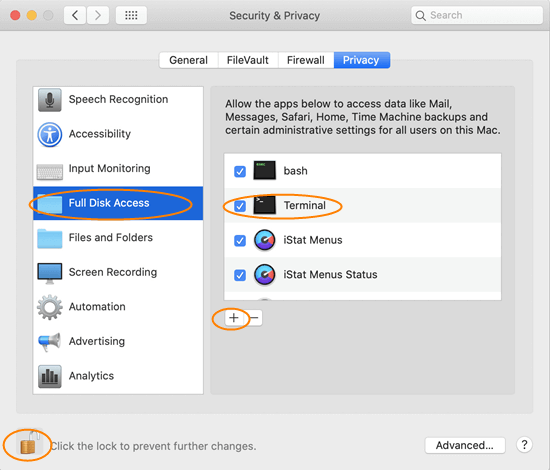Screen dimensions: 550x470
Task: Add an app with the plus button
Action: pyautogui.click(x=234, y=318)
